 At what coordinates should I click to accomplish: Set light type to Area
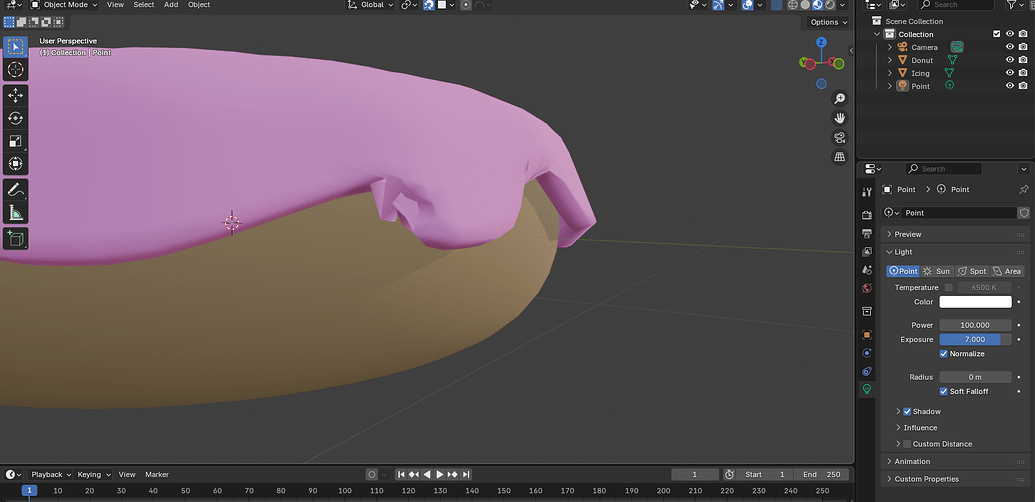1007,271
